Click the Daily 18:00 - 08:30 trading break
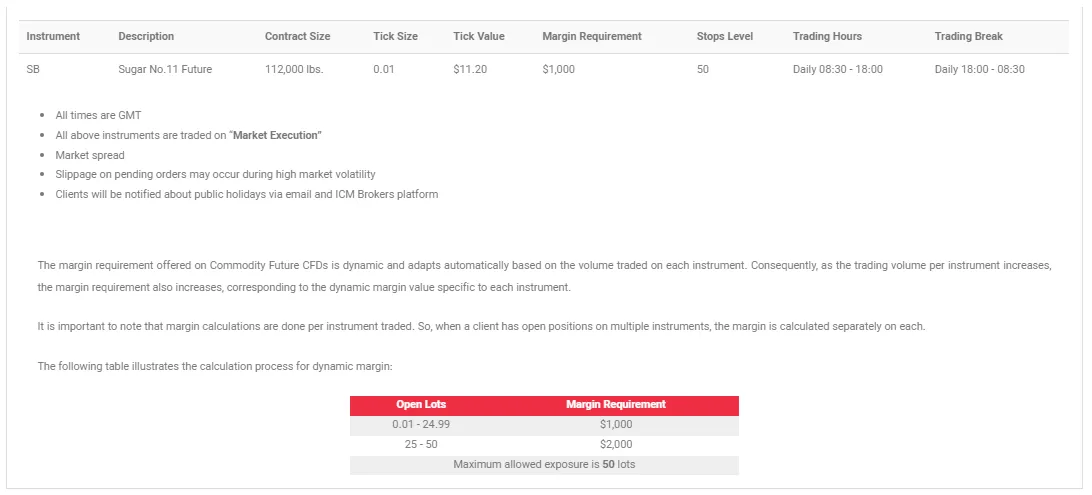This screenshot has width=1092, height=495. click(x=979, y=69)
